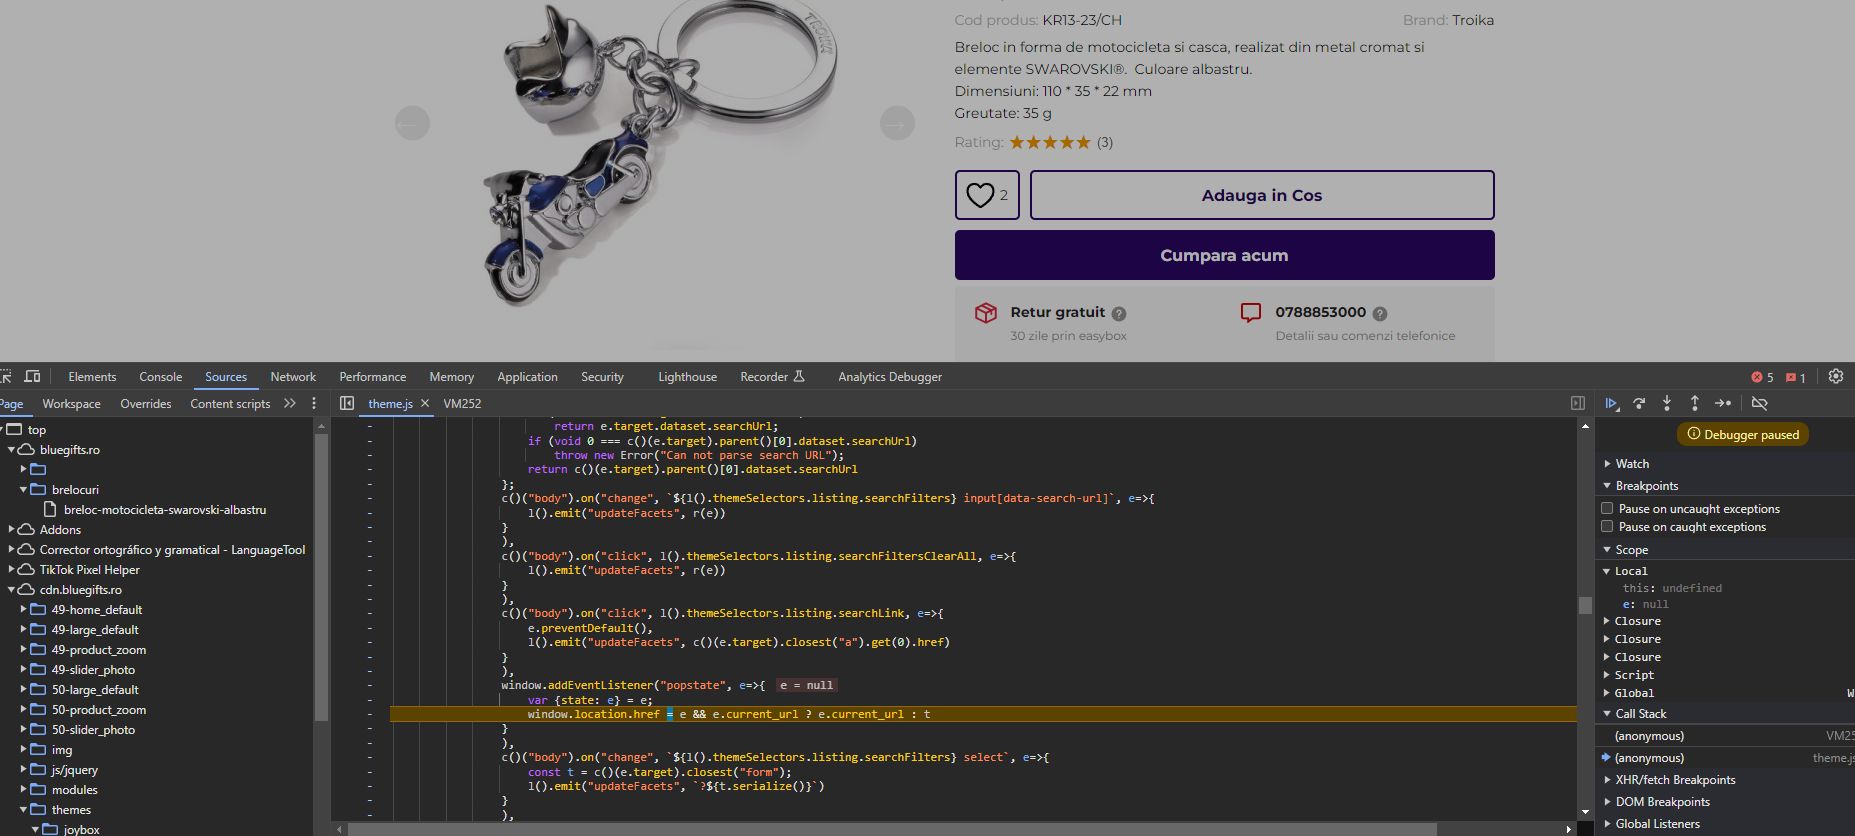
Task: Open help icon beside phone number
Action: click(1380, 313)
